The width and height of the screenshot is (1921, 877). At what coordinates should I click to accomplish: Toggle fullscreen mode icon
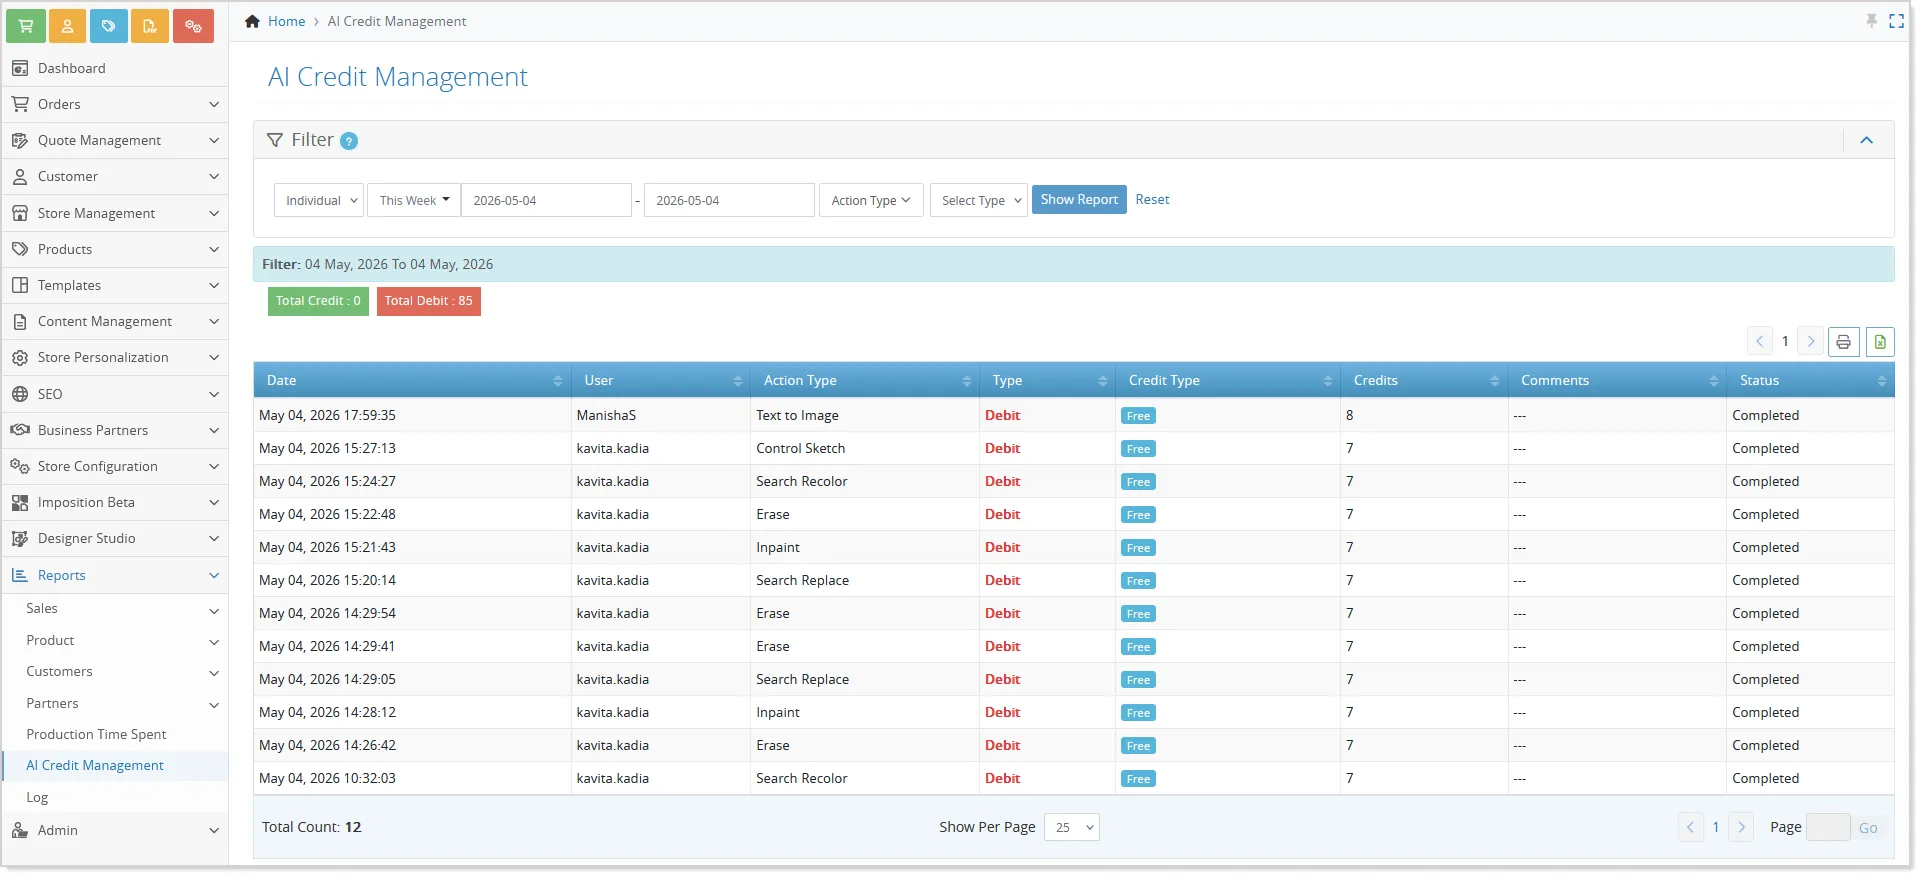(x=1896, y=21)
